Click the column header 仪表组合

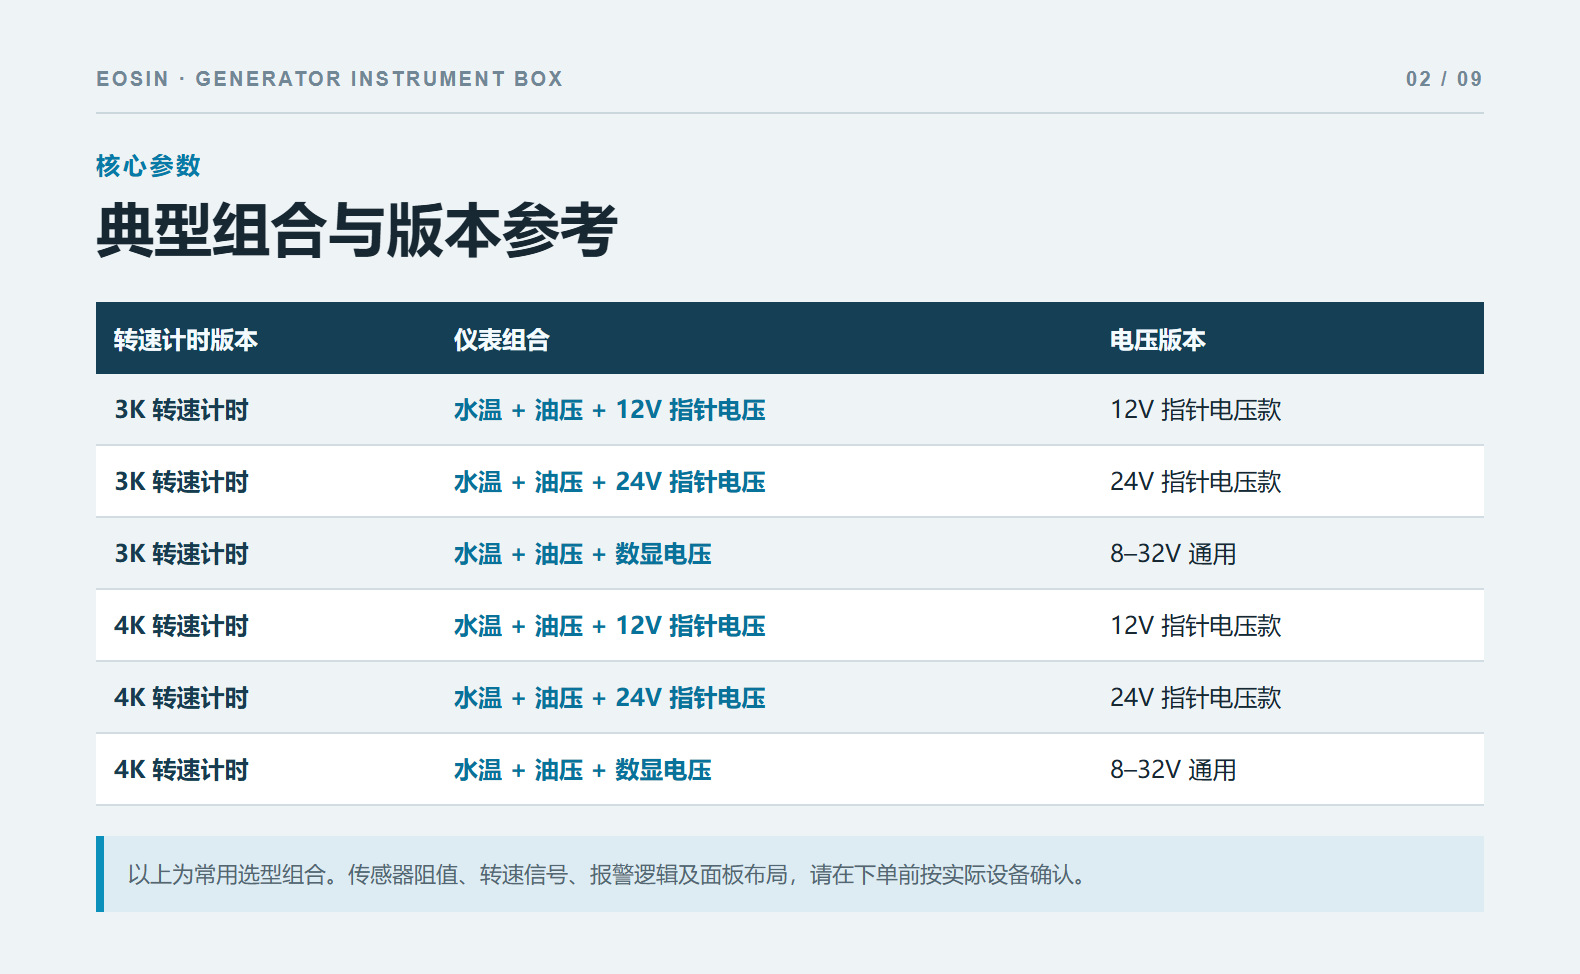tap(502, 340)
